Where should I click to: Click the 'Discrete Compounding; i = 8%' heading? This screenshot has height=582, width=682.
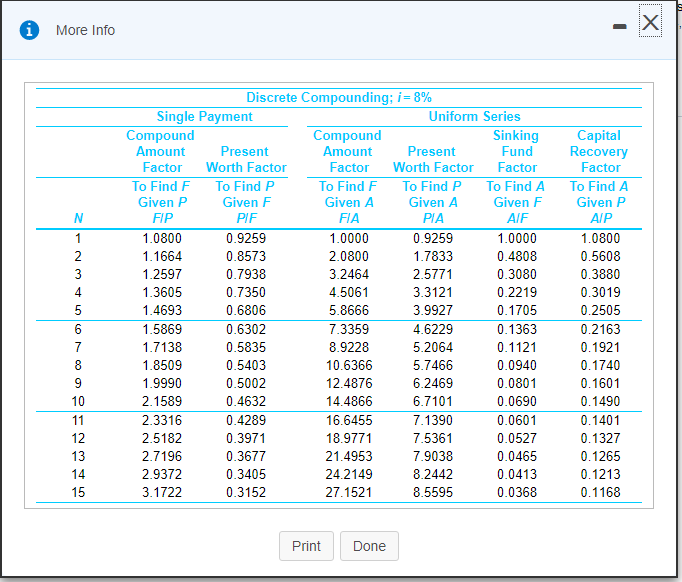[339, 97]
